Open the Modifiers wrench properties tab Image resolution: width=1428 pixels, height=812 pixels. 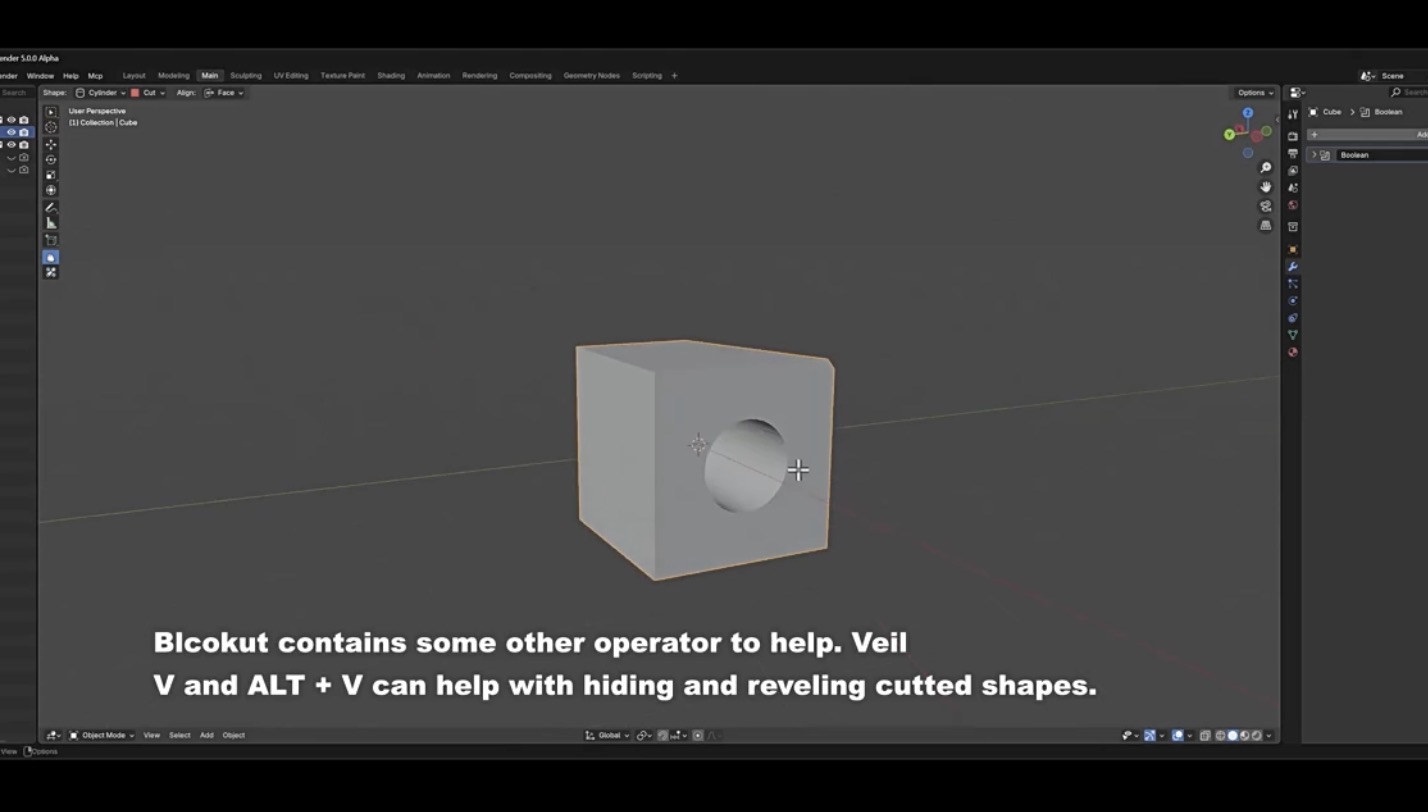pyautogui.click(x=1293, y=267)
